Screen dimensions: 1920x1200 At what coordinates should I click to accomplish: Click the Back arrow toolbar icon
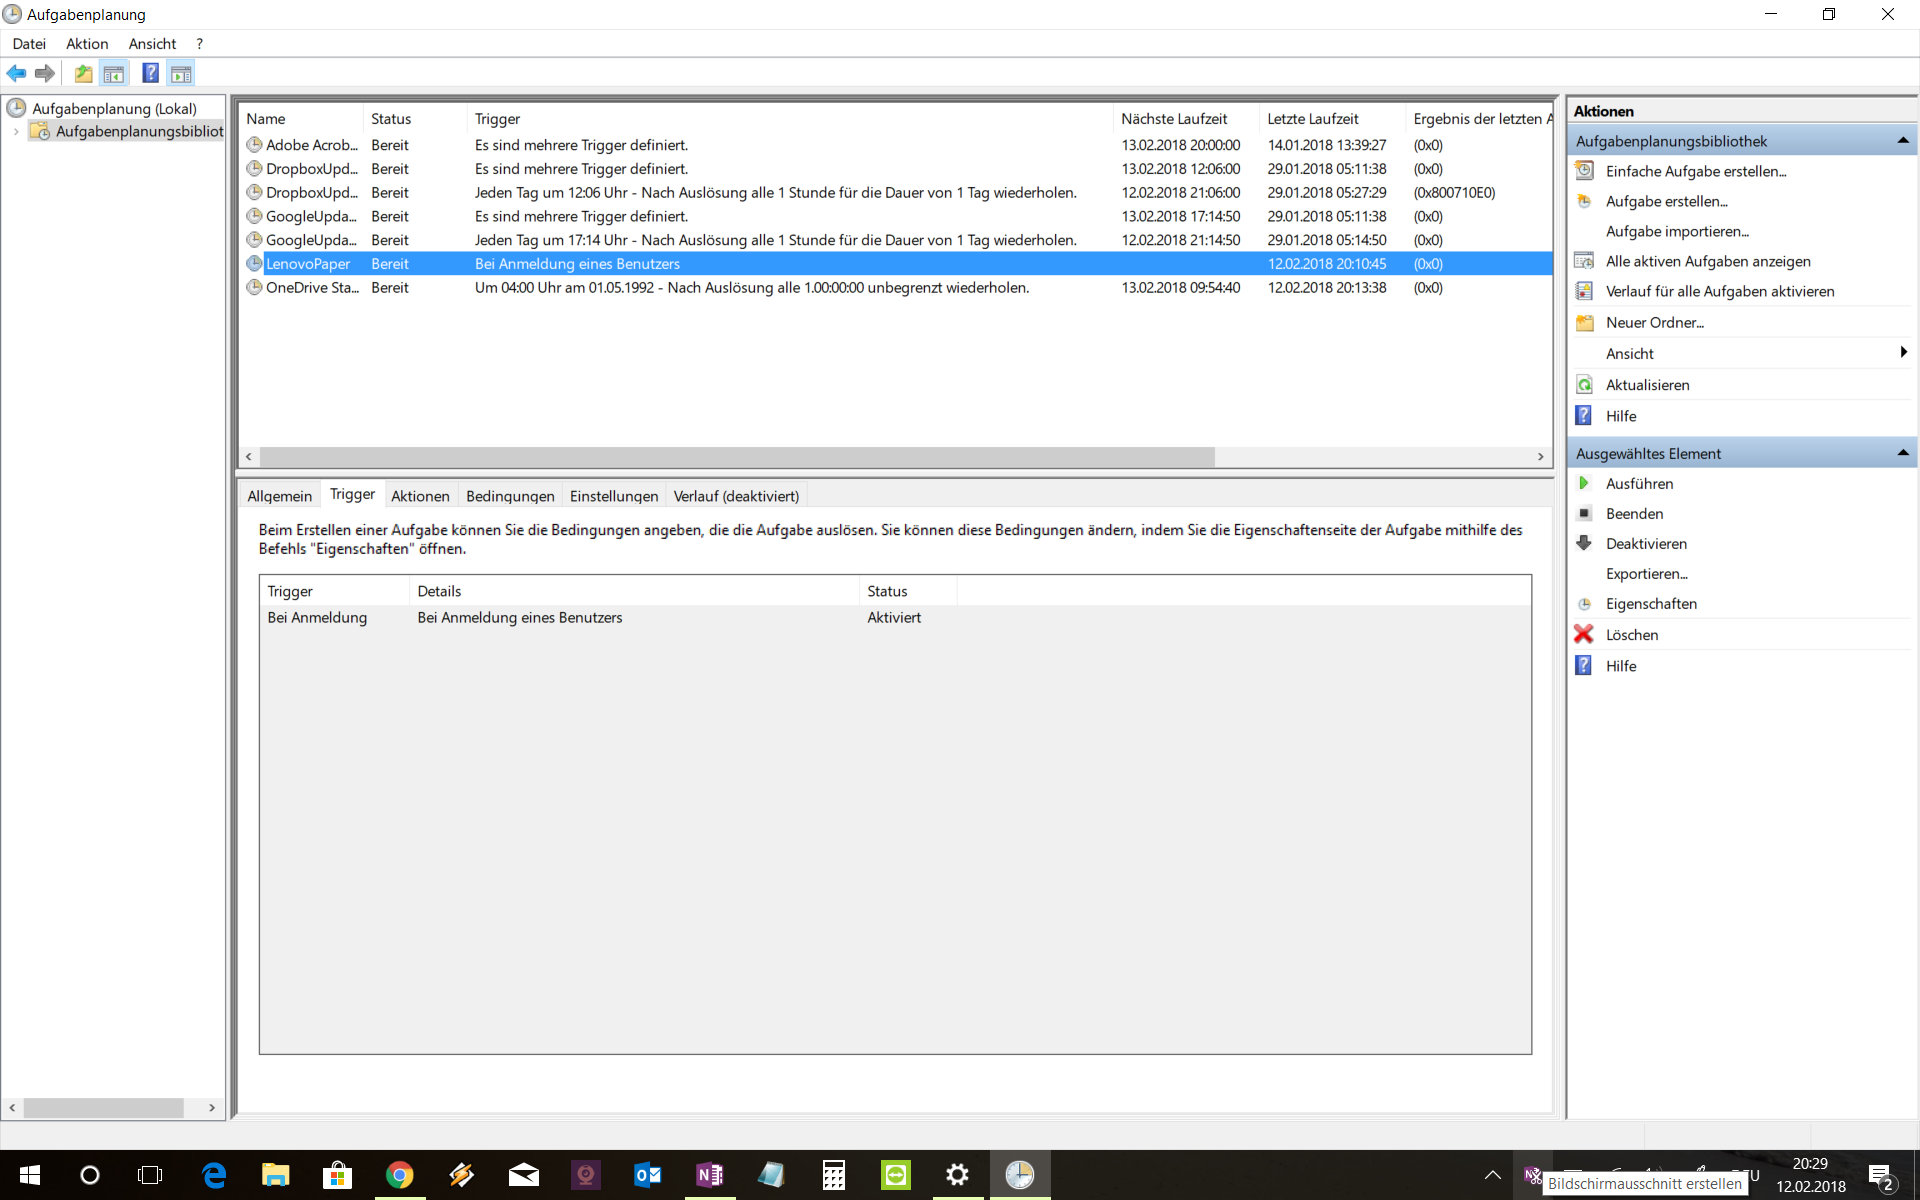16,73
